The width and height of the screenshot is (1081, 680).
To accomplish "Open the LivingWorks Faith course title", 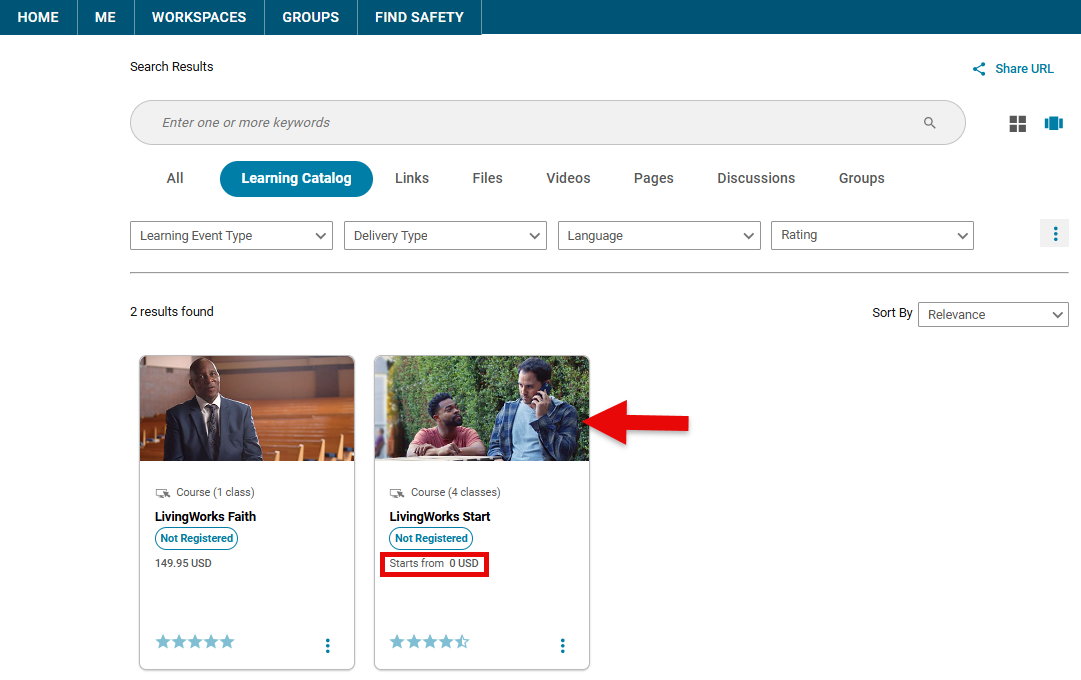I will 205,517.
